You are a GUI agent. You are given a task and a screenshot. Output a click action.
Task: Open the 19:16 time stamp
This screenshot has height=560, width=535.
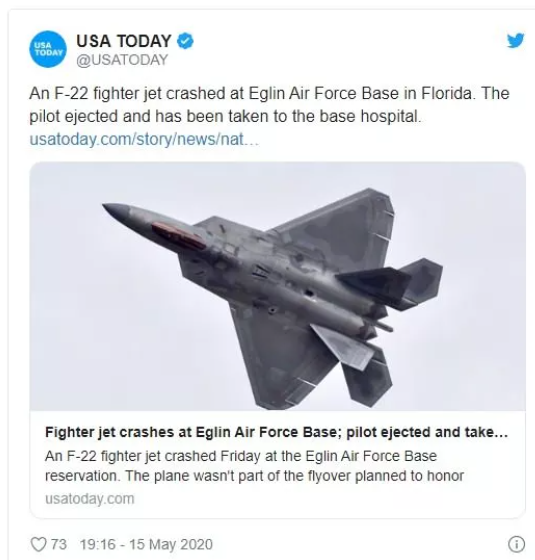coord(98,545)
